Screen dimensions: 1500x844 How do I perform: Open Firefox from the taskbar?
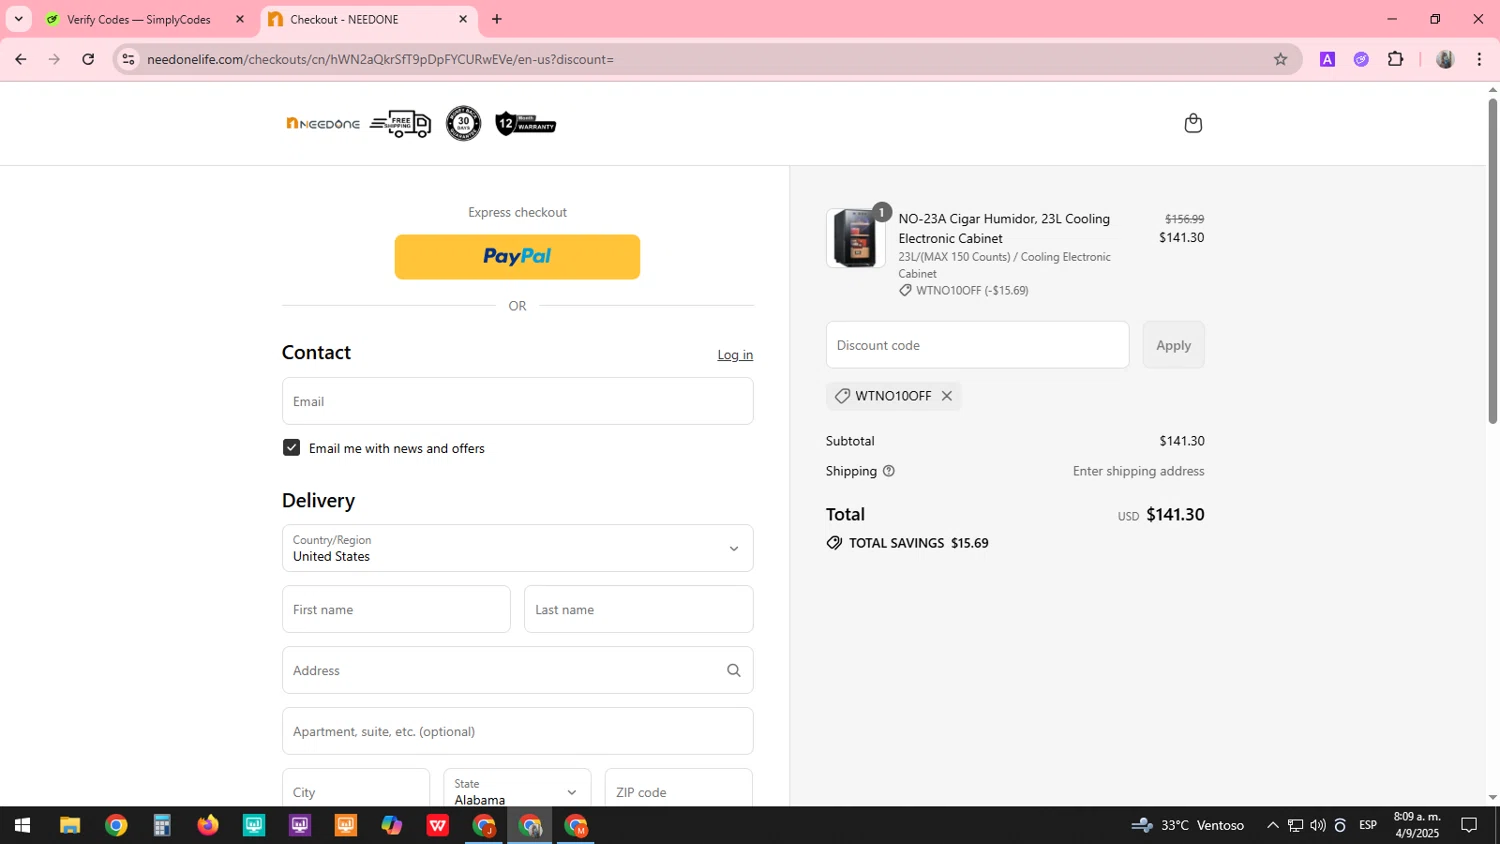pos(207,825)
